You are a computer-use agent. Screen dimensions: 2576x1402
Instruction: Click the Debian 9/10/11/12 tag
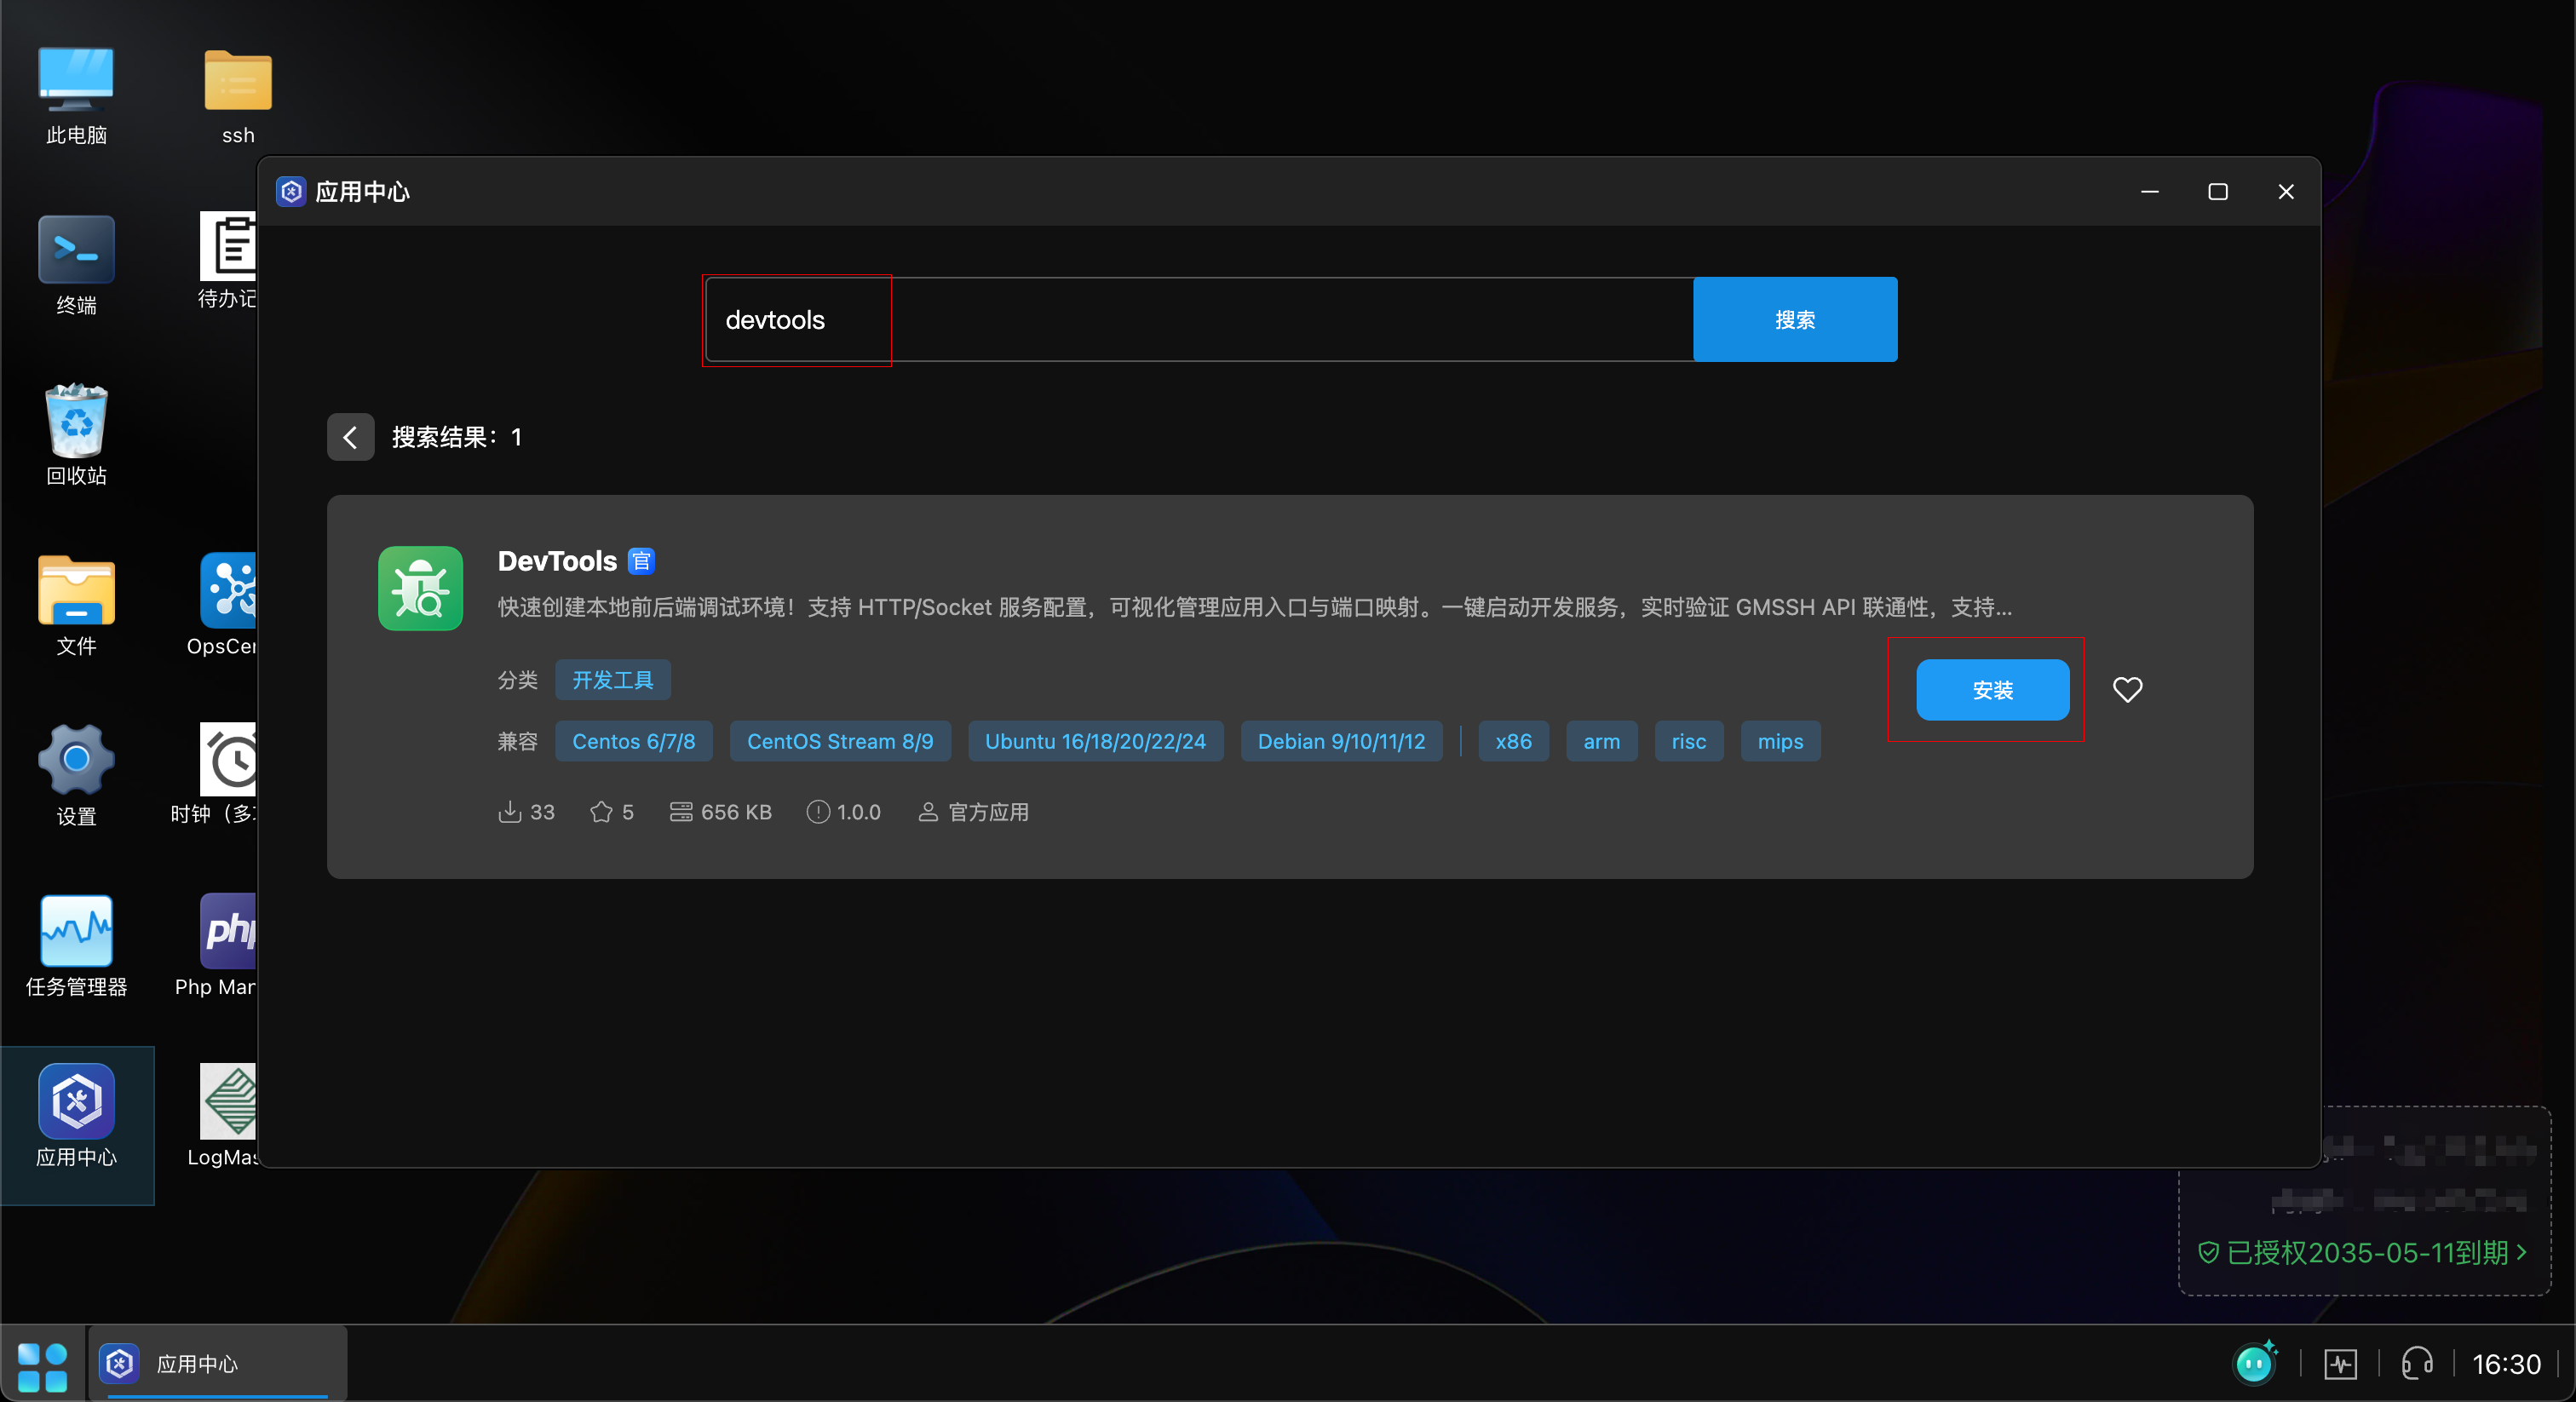(x=1341, y=741)
